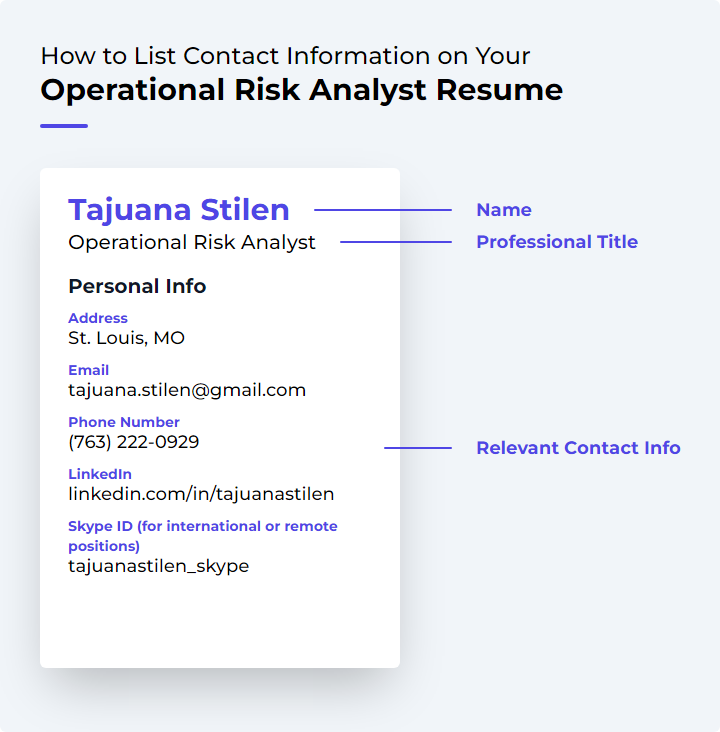Image resolution: width=720 pixels, height=732 pixels.
Task: Click the Skype ID field label
Action: (203, 536)
